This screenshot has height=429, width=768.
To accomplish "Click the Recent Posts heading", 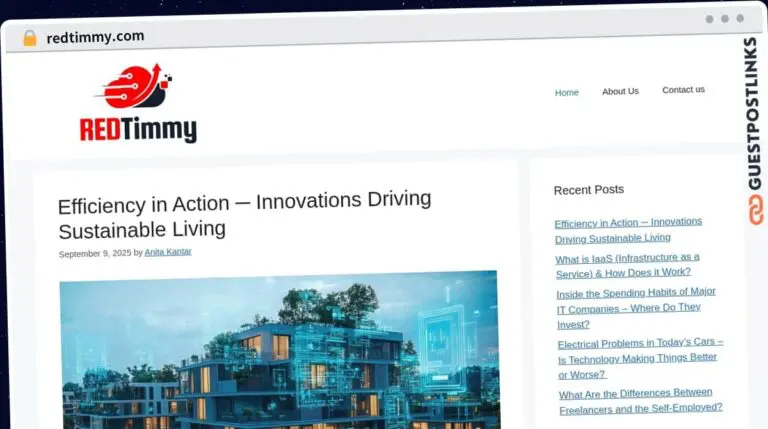I will point(589,190).
